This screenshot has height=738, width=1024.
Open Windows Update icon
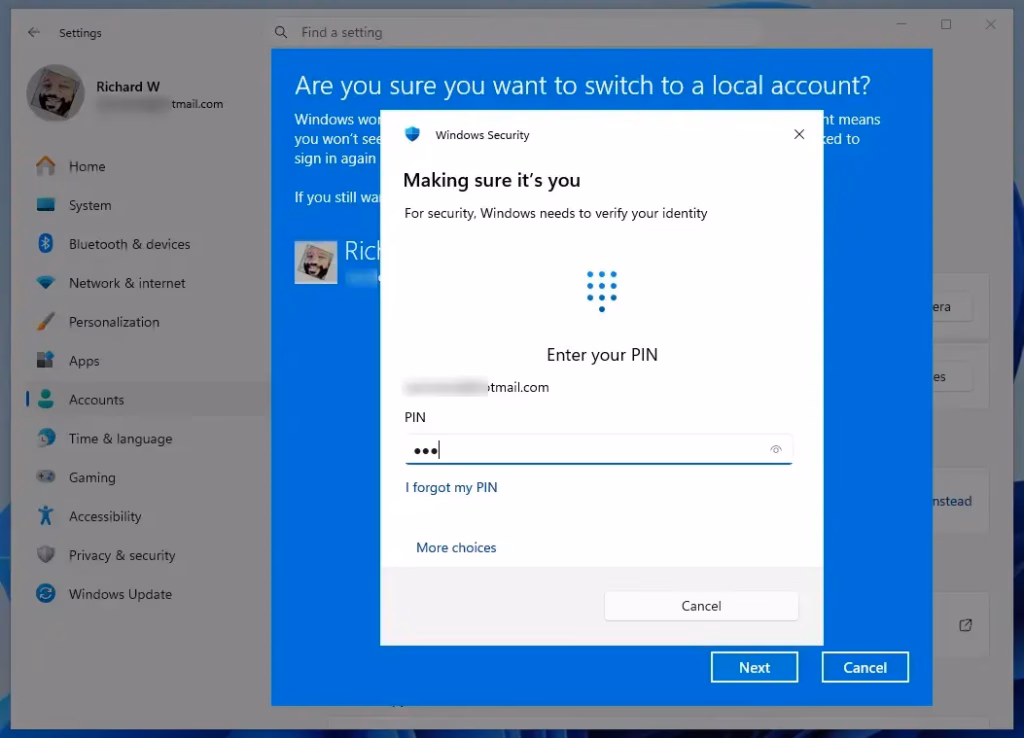45,594
